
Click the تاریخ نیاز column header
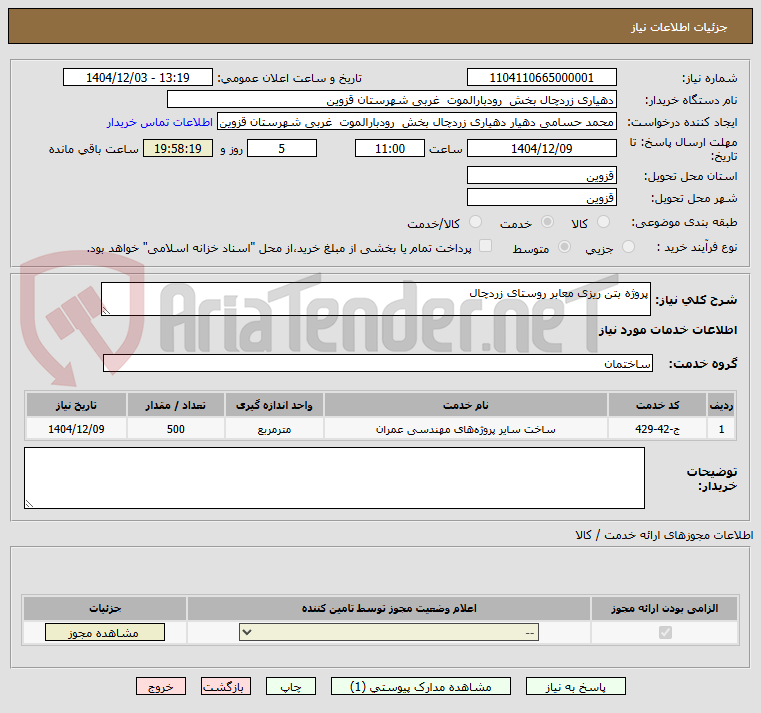click(x=76, y=405)
